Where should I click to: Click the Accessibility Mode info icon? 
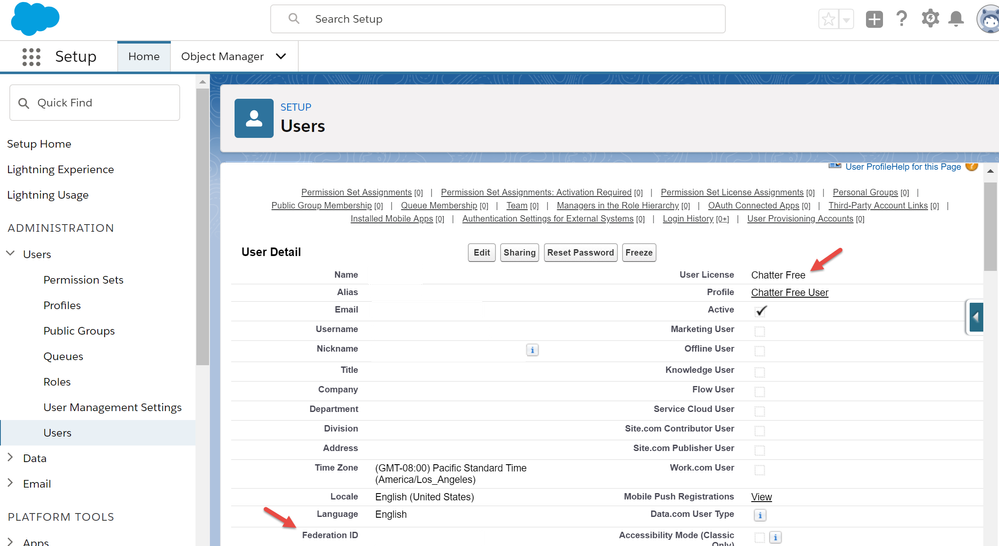click(775, 538)
